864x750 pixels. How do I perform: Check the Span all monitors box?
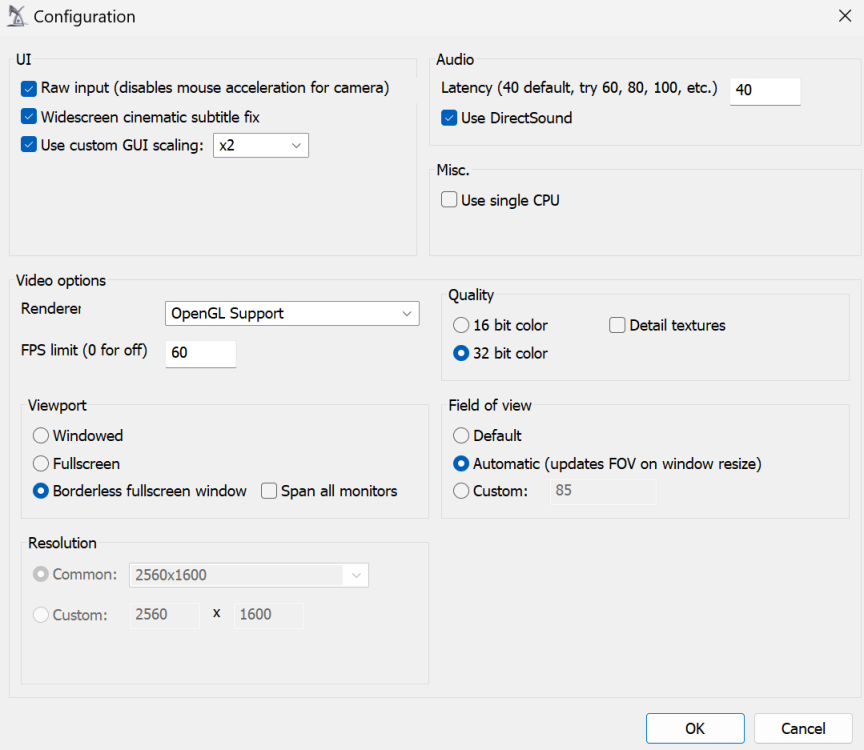[269, 491]
